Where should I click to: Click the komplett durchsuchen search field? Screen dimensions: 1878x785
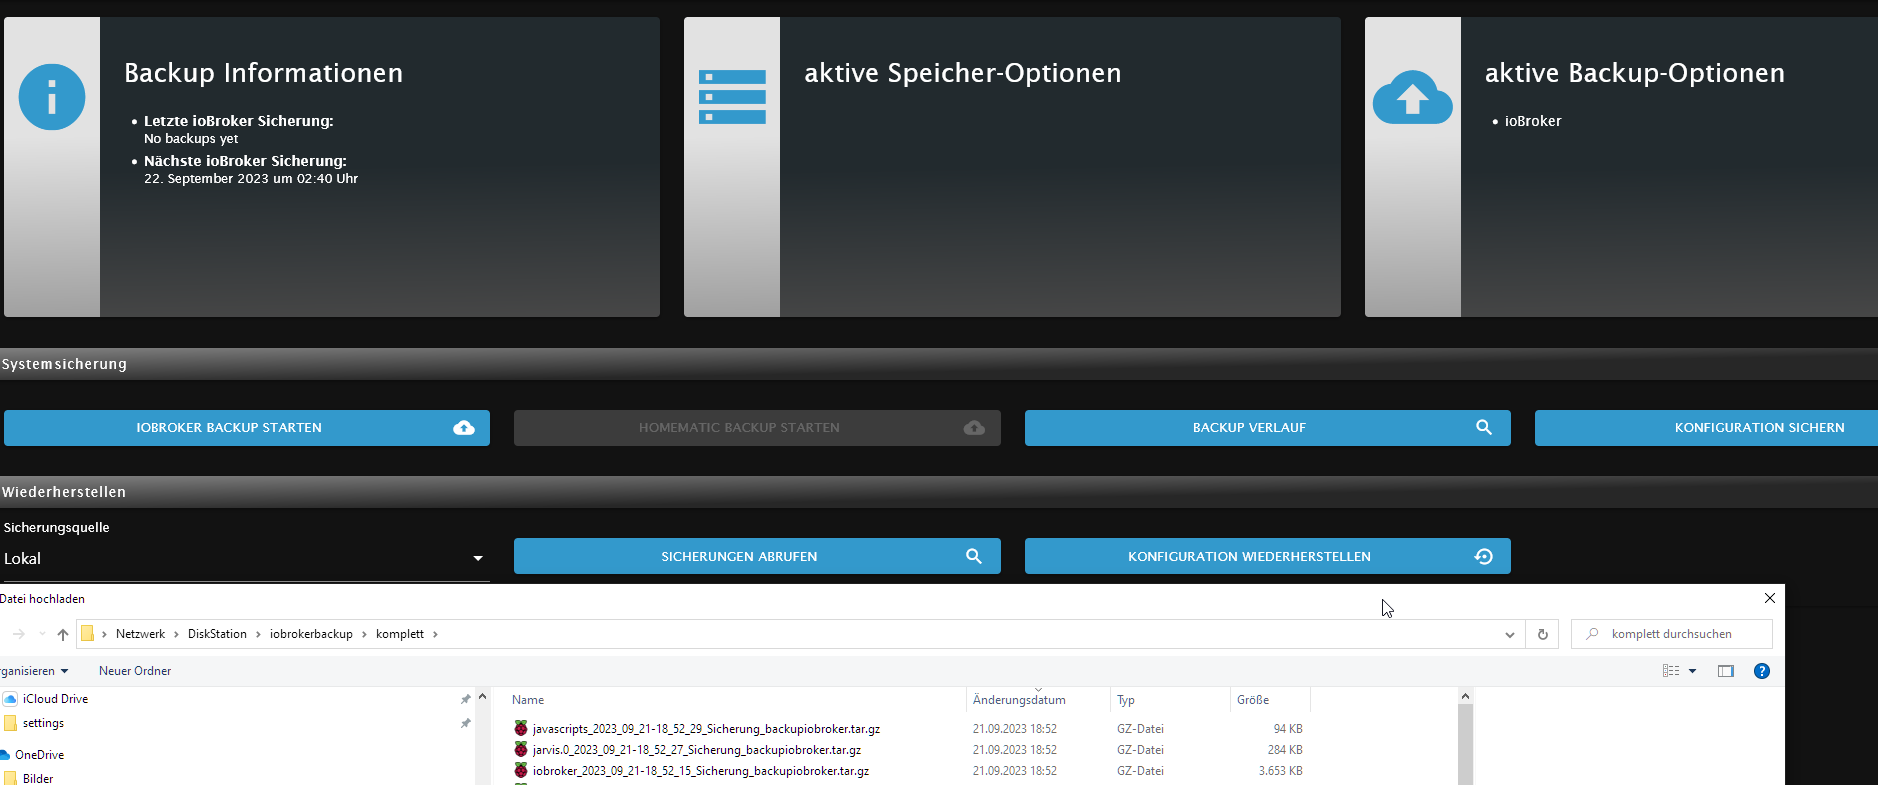[1672, 634]
